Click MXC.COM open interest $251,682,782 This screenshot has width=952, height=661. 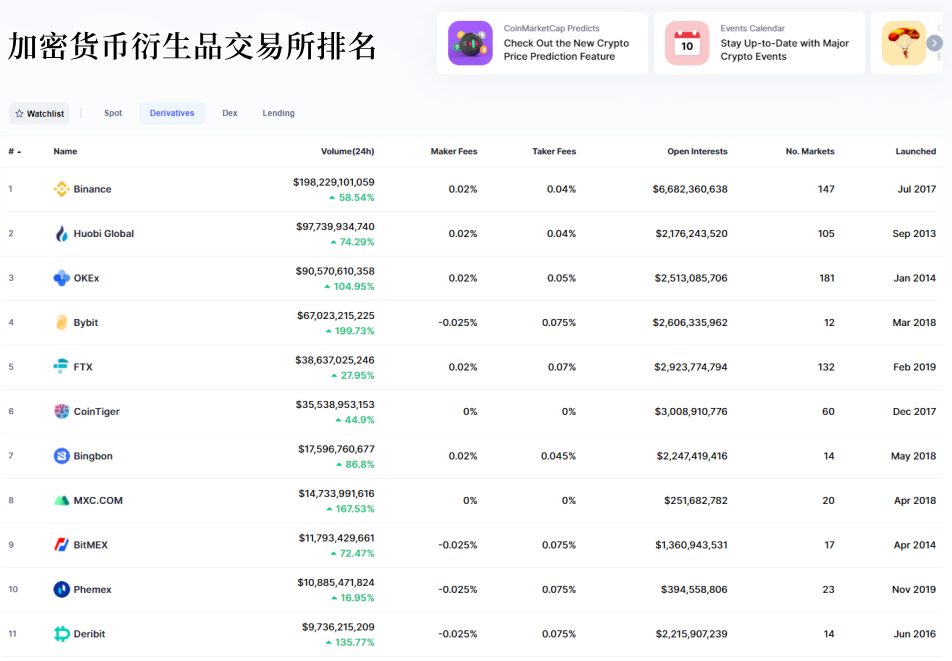coord(696,500)
